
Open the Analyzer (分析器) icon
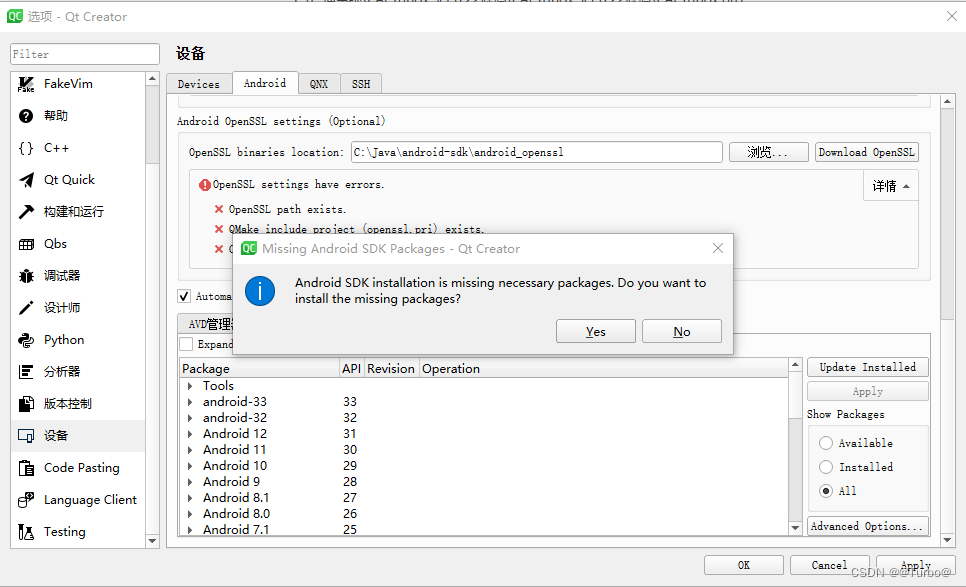click(x=26, y=372)
